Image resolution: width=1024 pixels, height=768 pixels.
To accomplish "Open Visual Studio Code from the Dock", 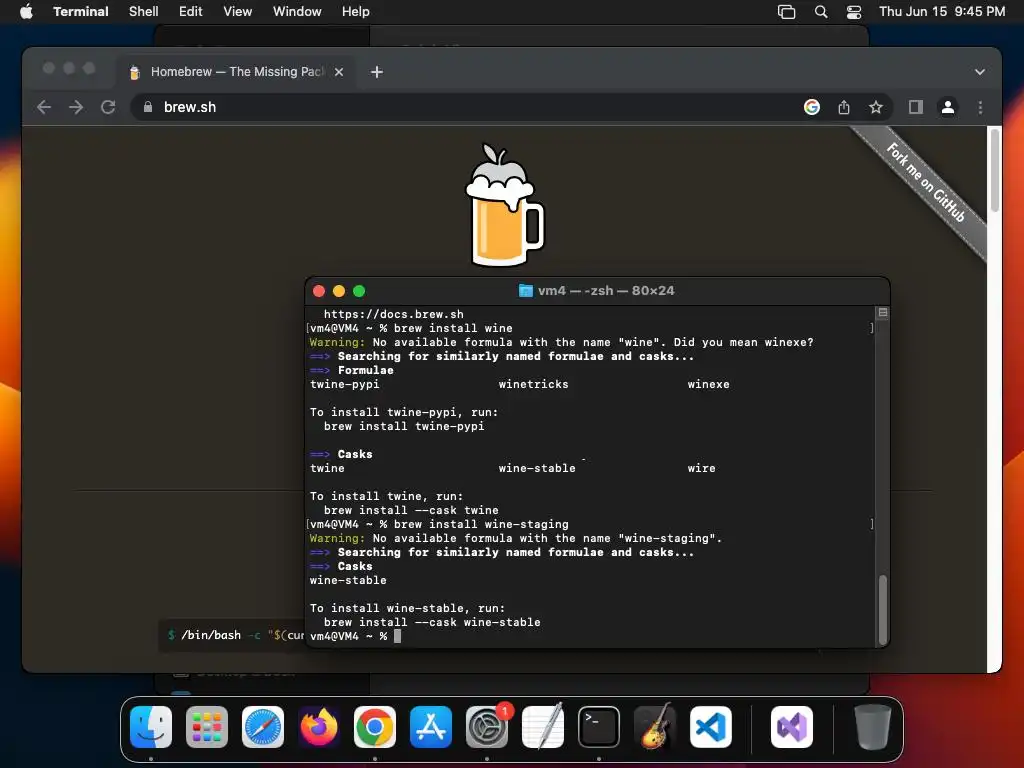I will click(711, 727).
